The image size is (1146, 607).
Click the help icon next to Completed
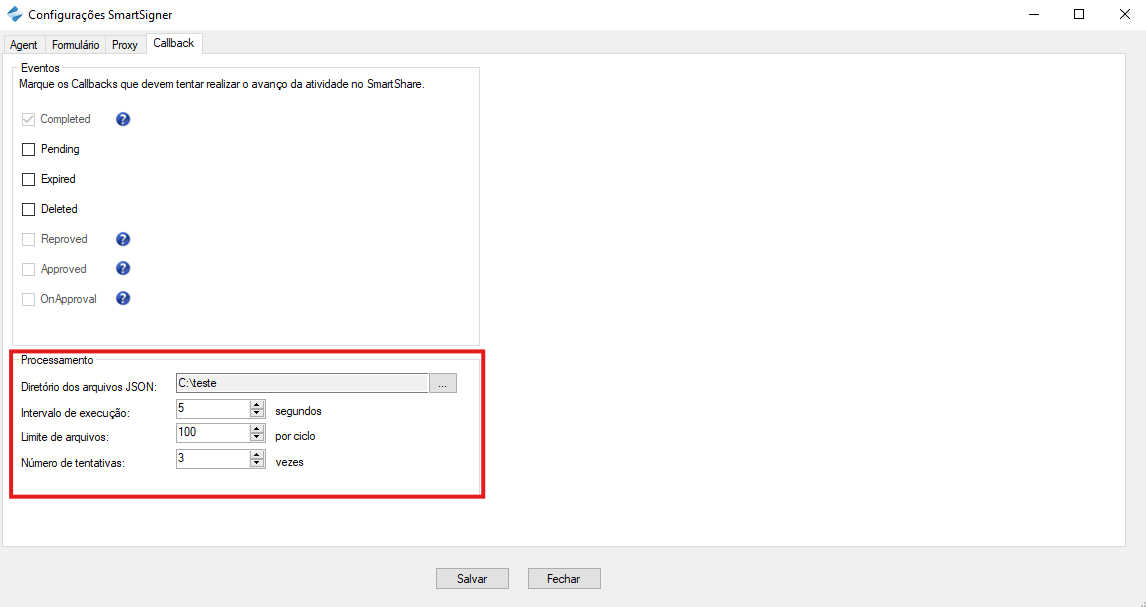[x=123, y=119]
